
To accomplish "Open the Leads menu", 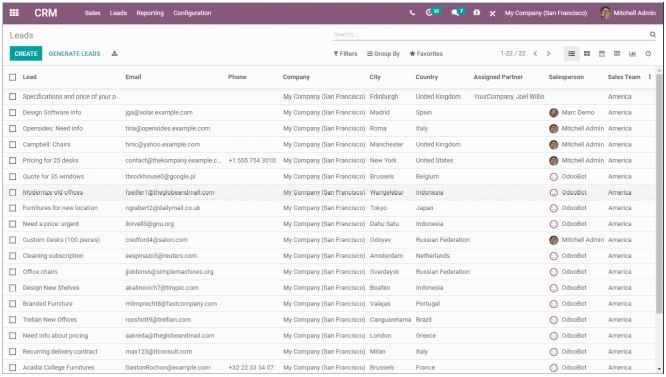I will coord(118,13).
